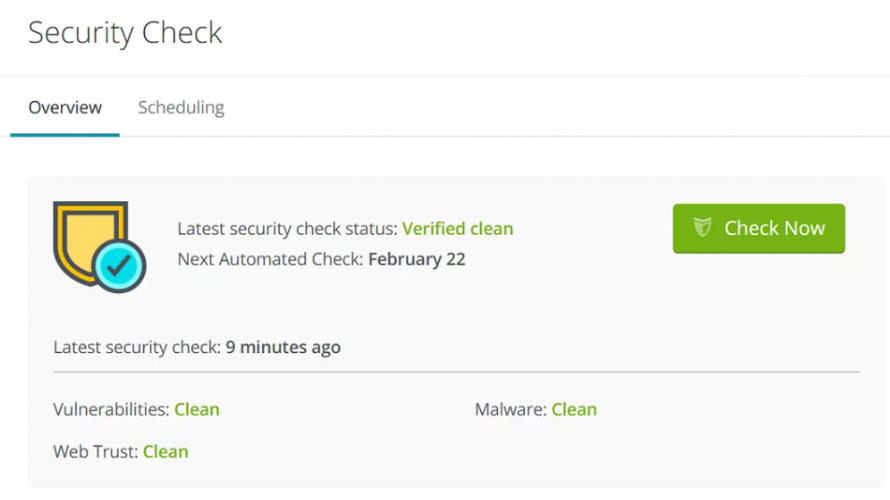Click the Verified clean status text
The height and width of the screenshot is (500, 890).
point(458,229)
